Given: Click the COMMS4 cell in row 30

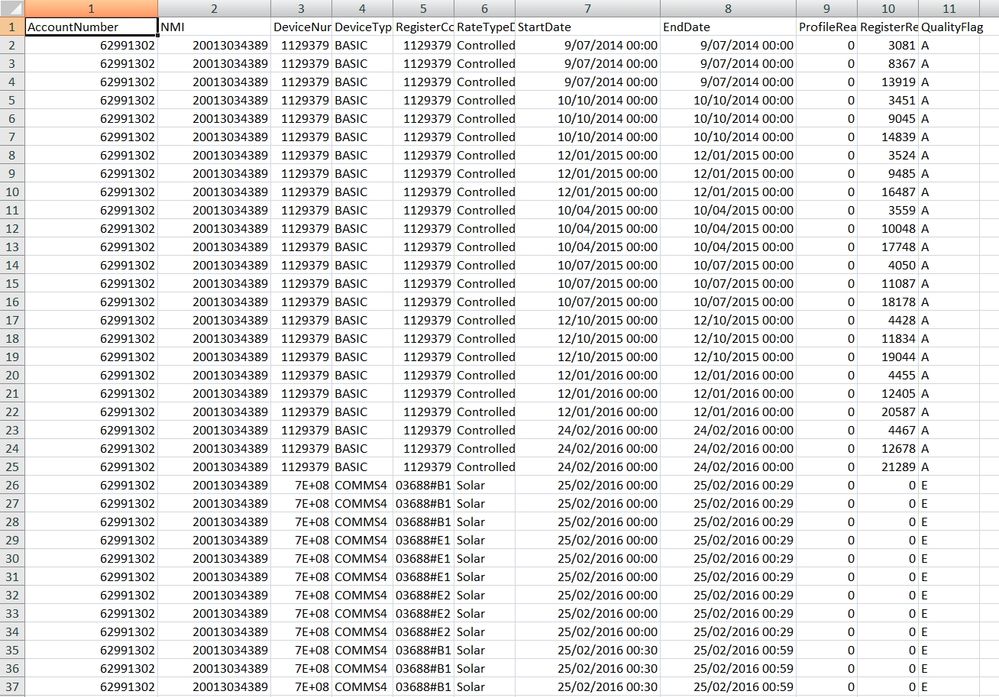Looking at the screenshot, I should click(x=362, y=559).
